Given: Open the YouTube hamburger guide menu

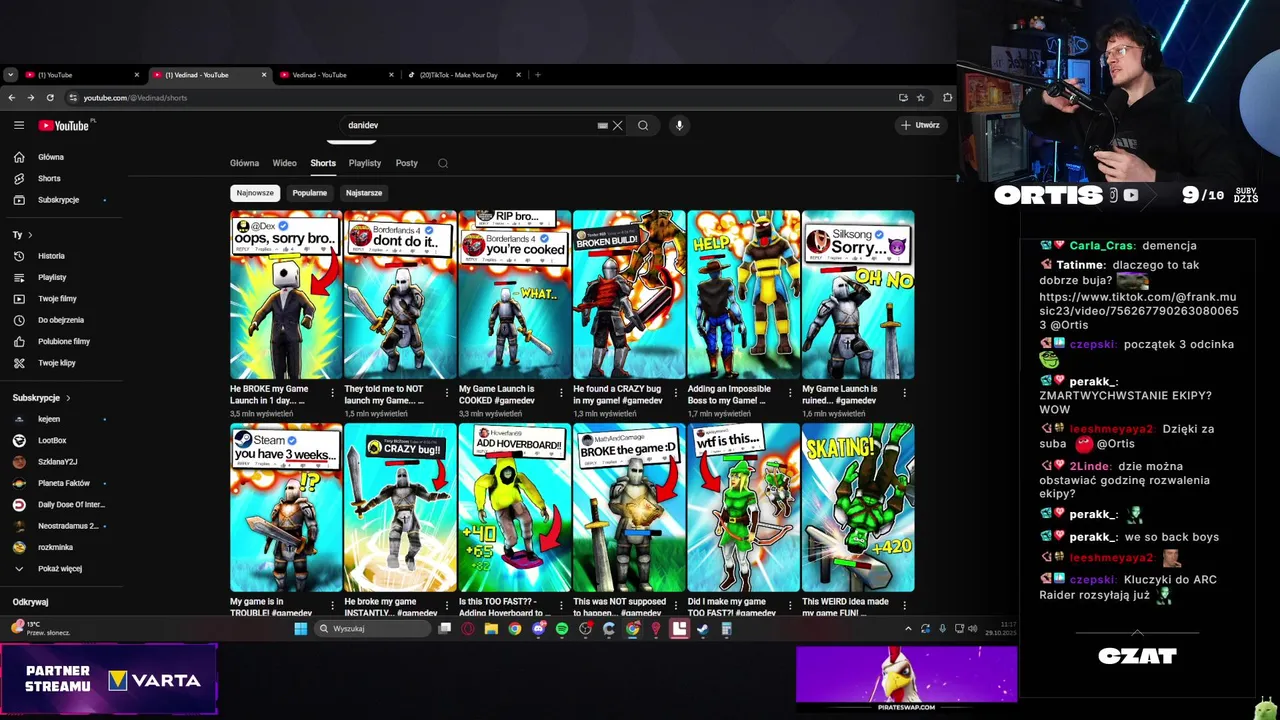Looking at the screenshot, I should click(19, 125).
